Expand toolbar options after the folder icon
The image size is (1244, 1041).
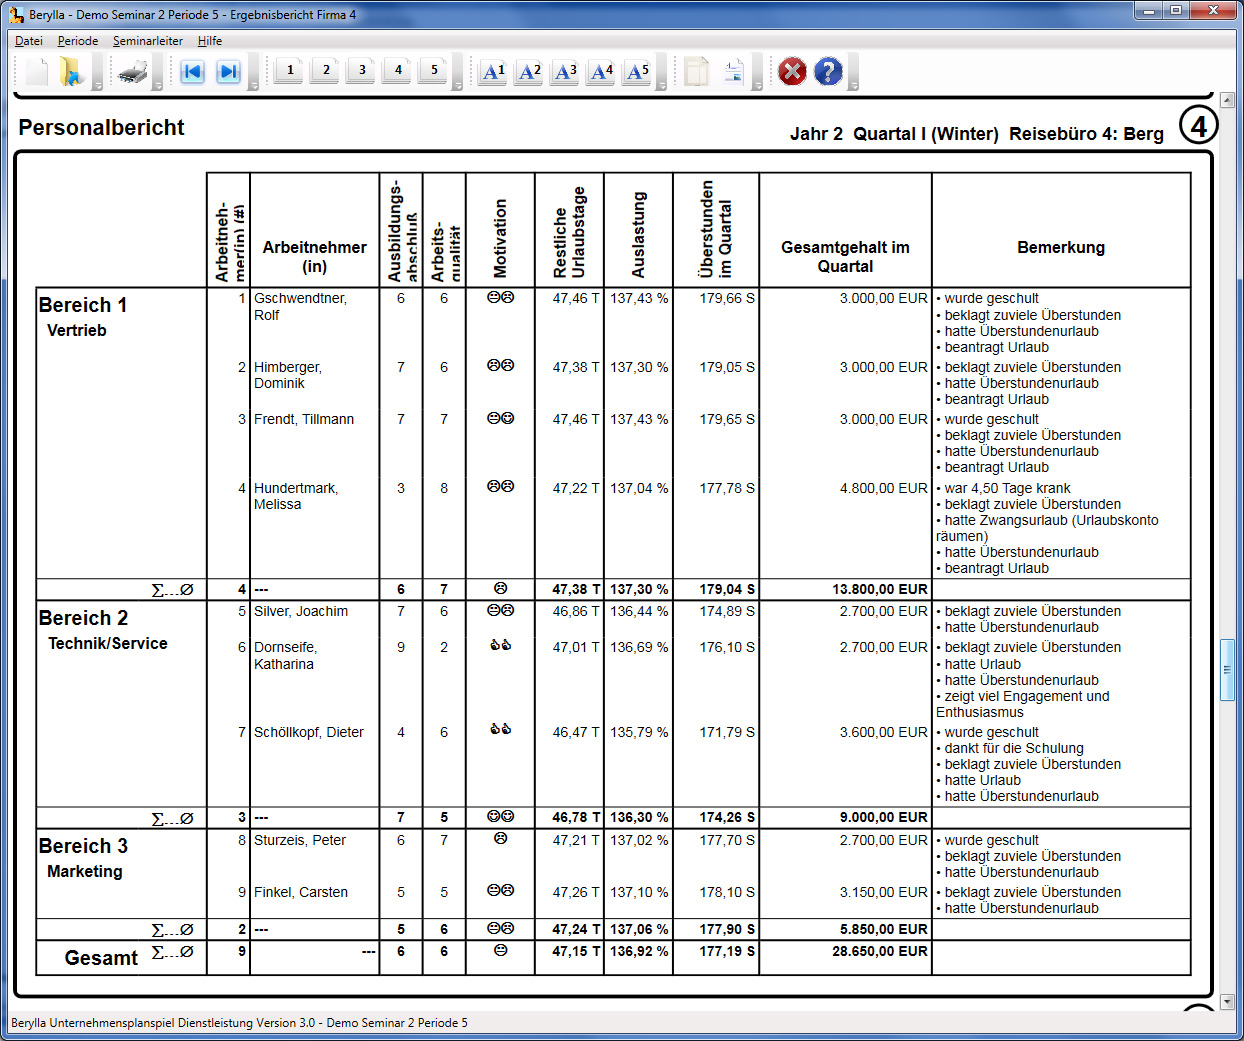98,72
